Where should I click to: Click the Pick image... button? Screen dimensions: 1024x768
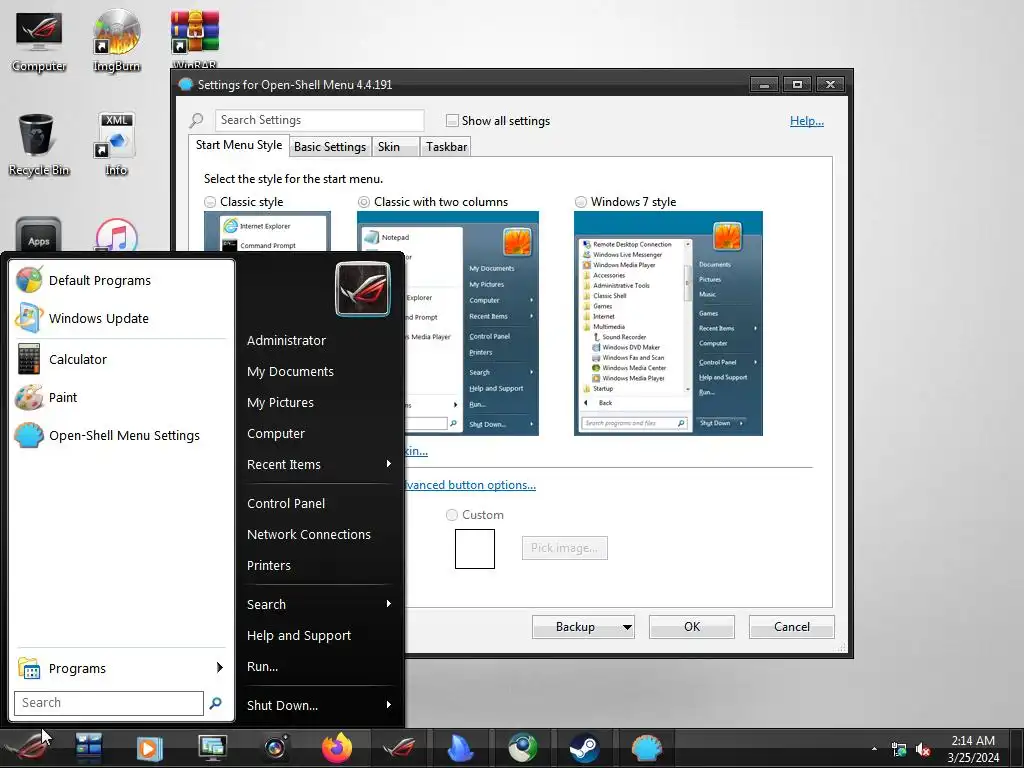[564, 547]
